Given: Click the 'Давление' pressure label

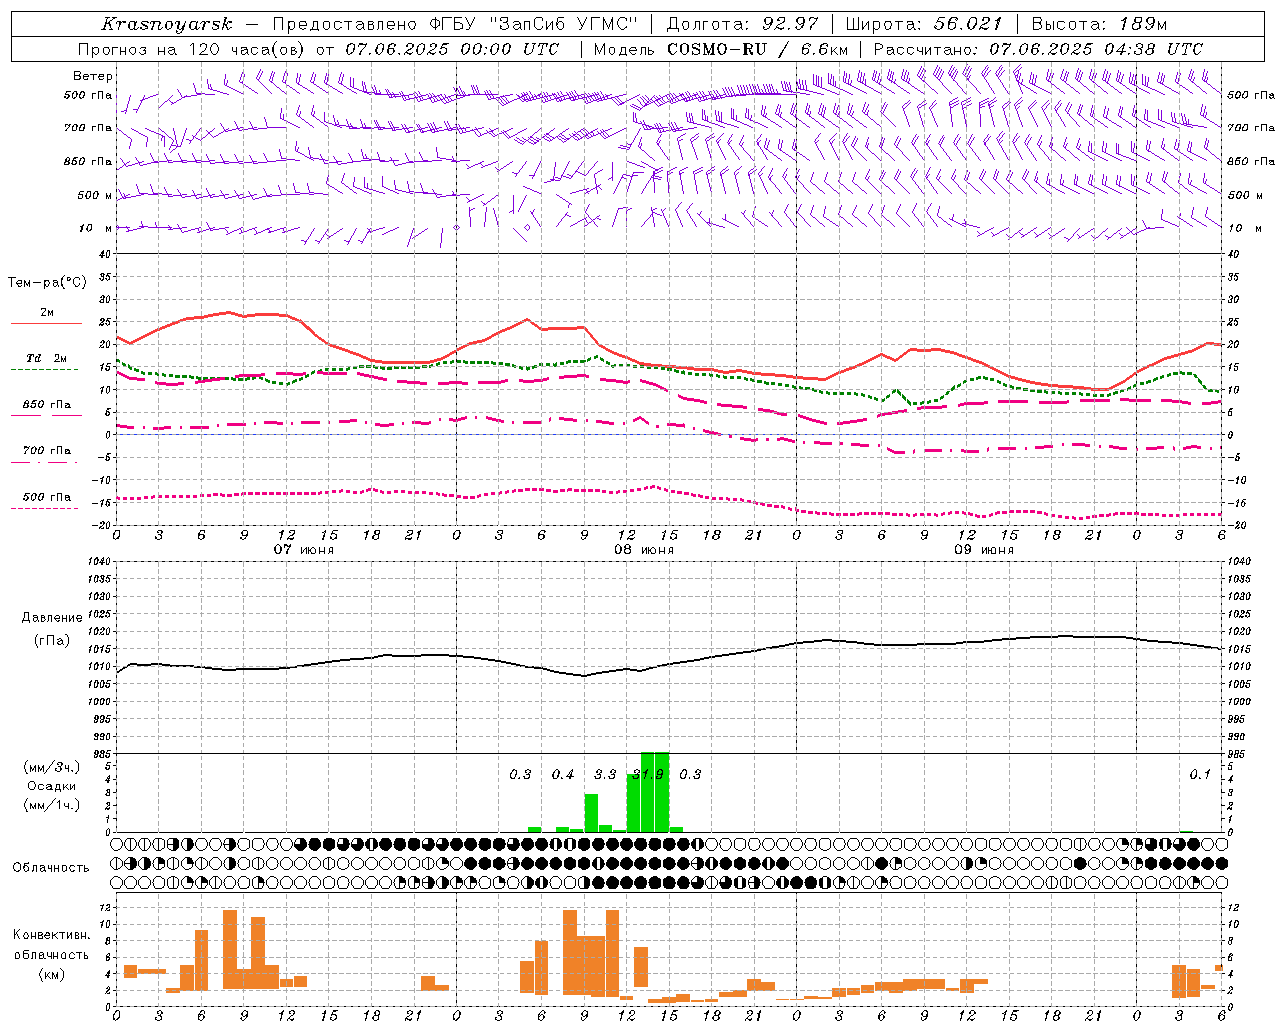Looking at the screenshot, I should [x=52, y=618].
